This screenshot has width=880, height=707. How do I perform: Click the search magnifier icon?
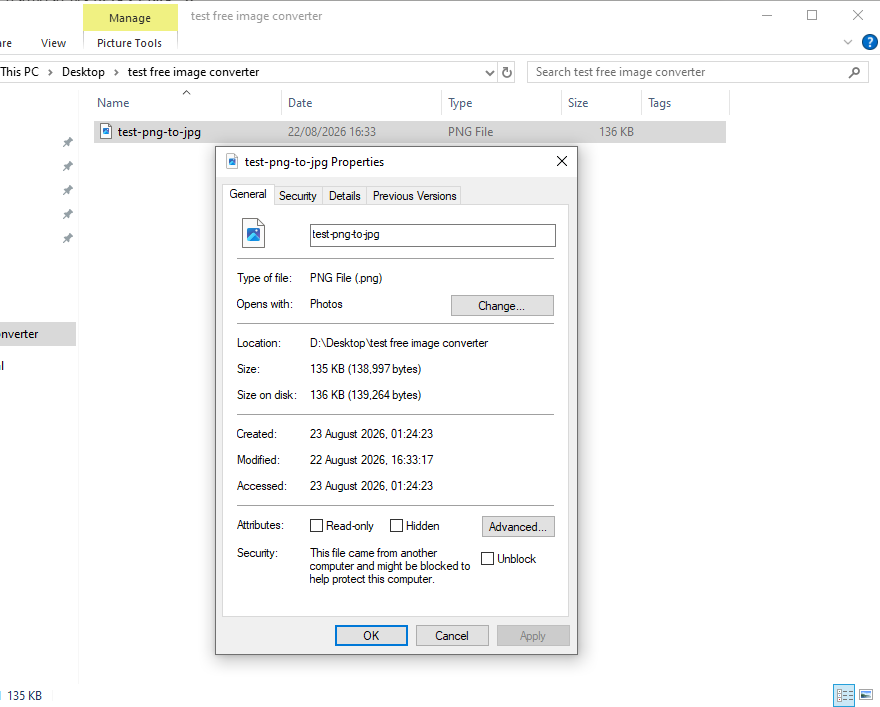(x=854, y=72)
